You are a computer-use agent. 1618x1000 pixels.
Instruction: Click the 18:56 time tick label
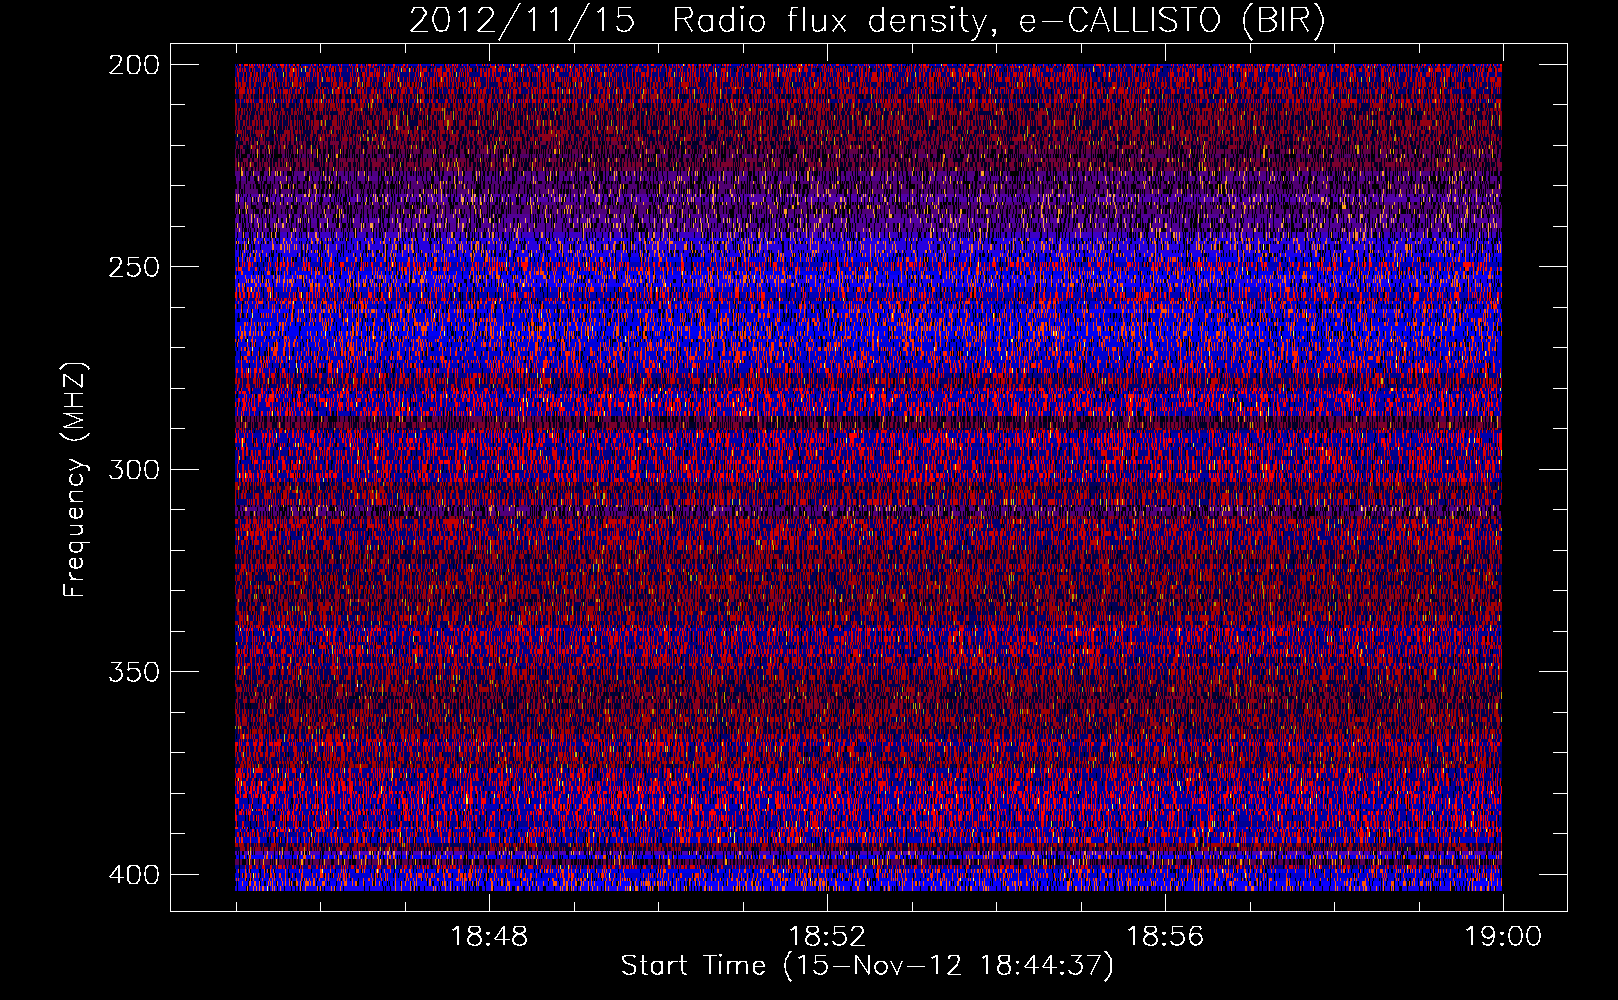pos(1165,937)
